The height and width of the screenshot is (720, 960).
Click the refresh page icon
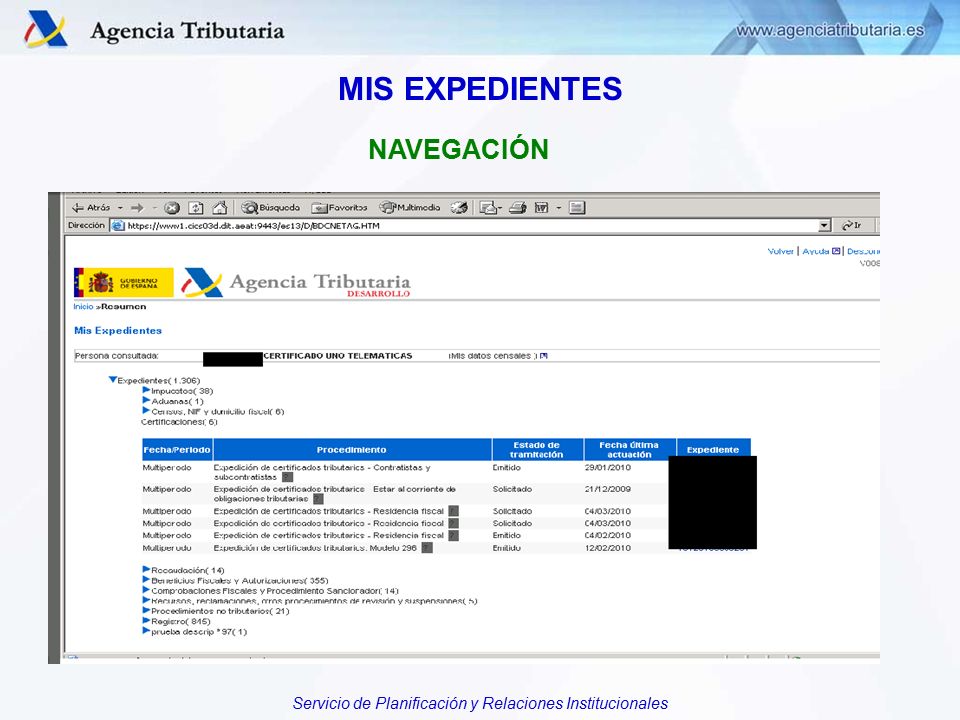pos(196,208)
